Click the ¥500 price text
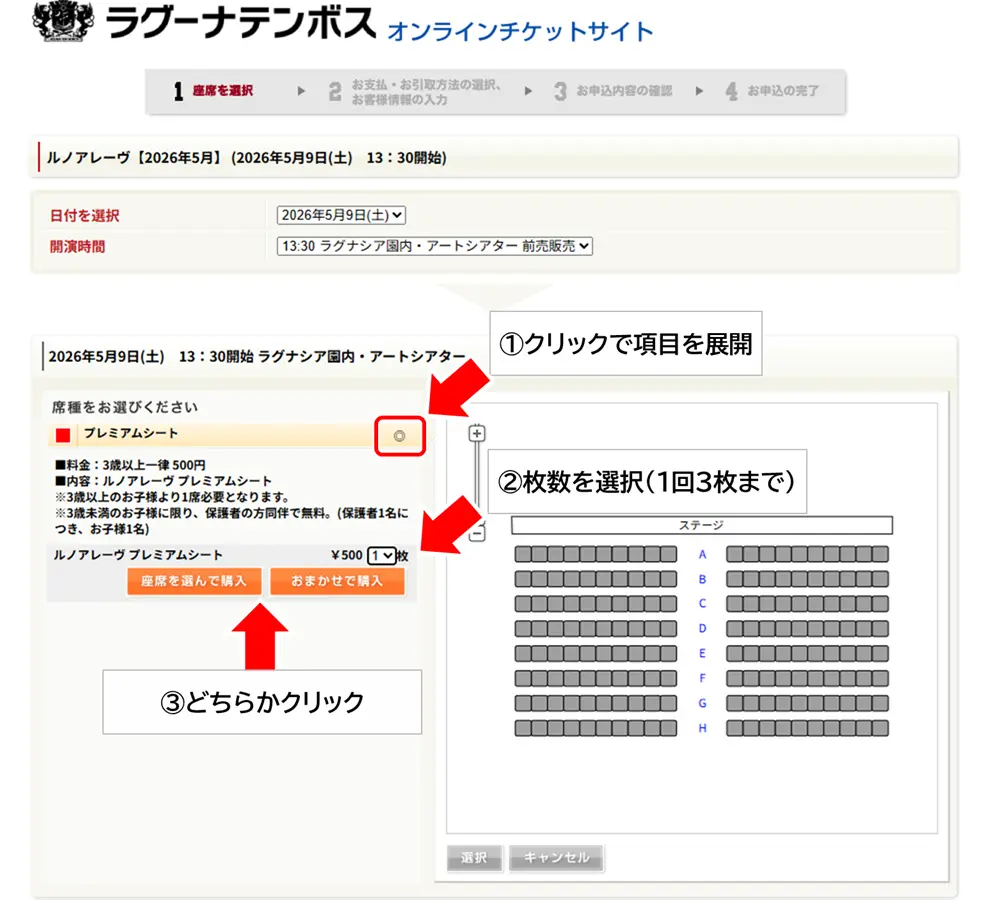 [347, 556]
